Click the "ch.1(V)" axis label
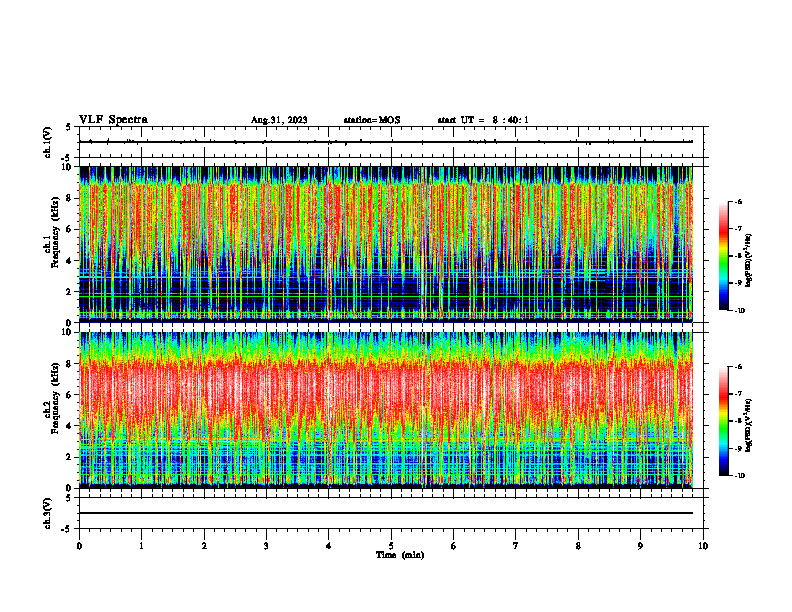 [x=48, y=142]
